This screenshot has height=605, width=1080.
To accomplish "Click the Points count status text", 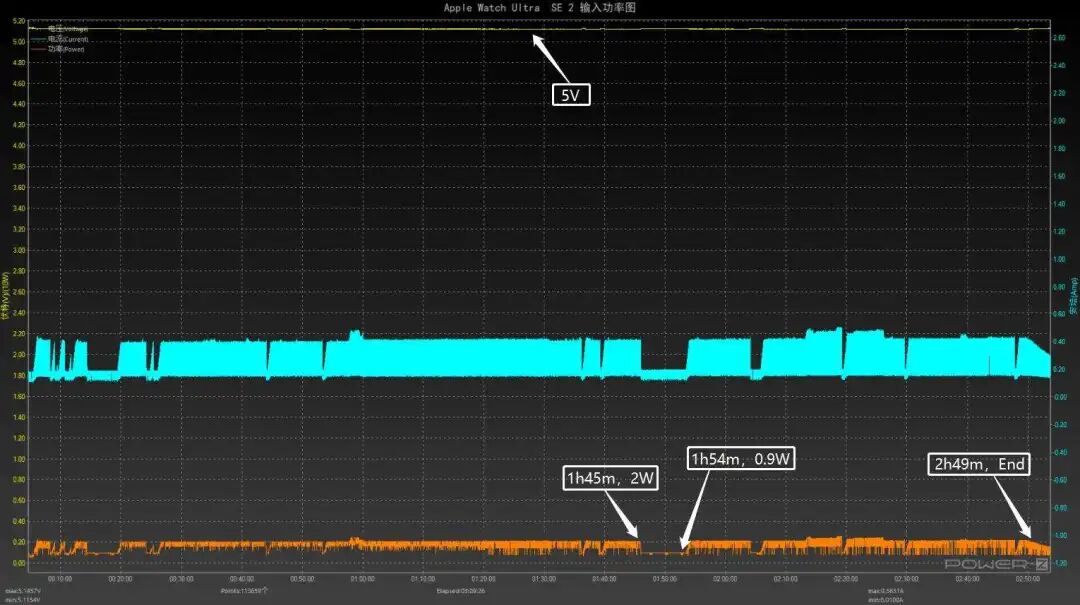I will click(245, 591).
